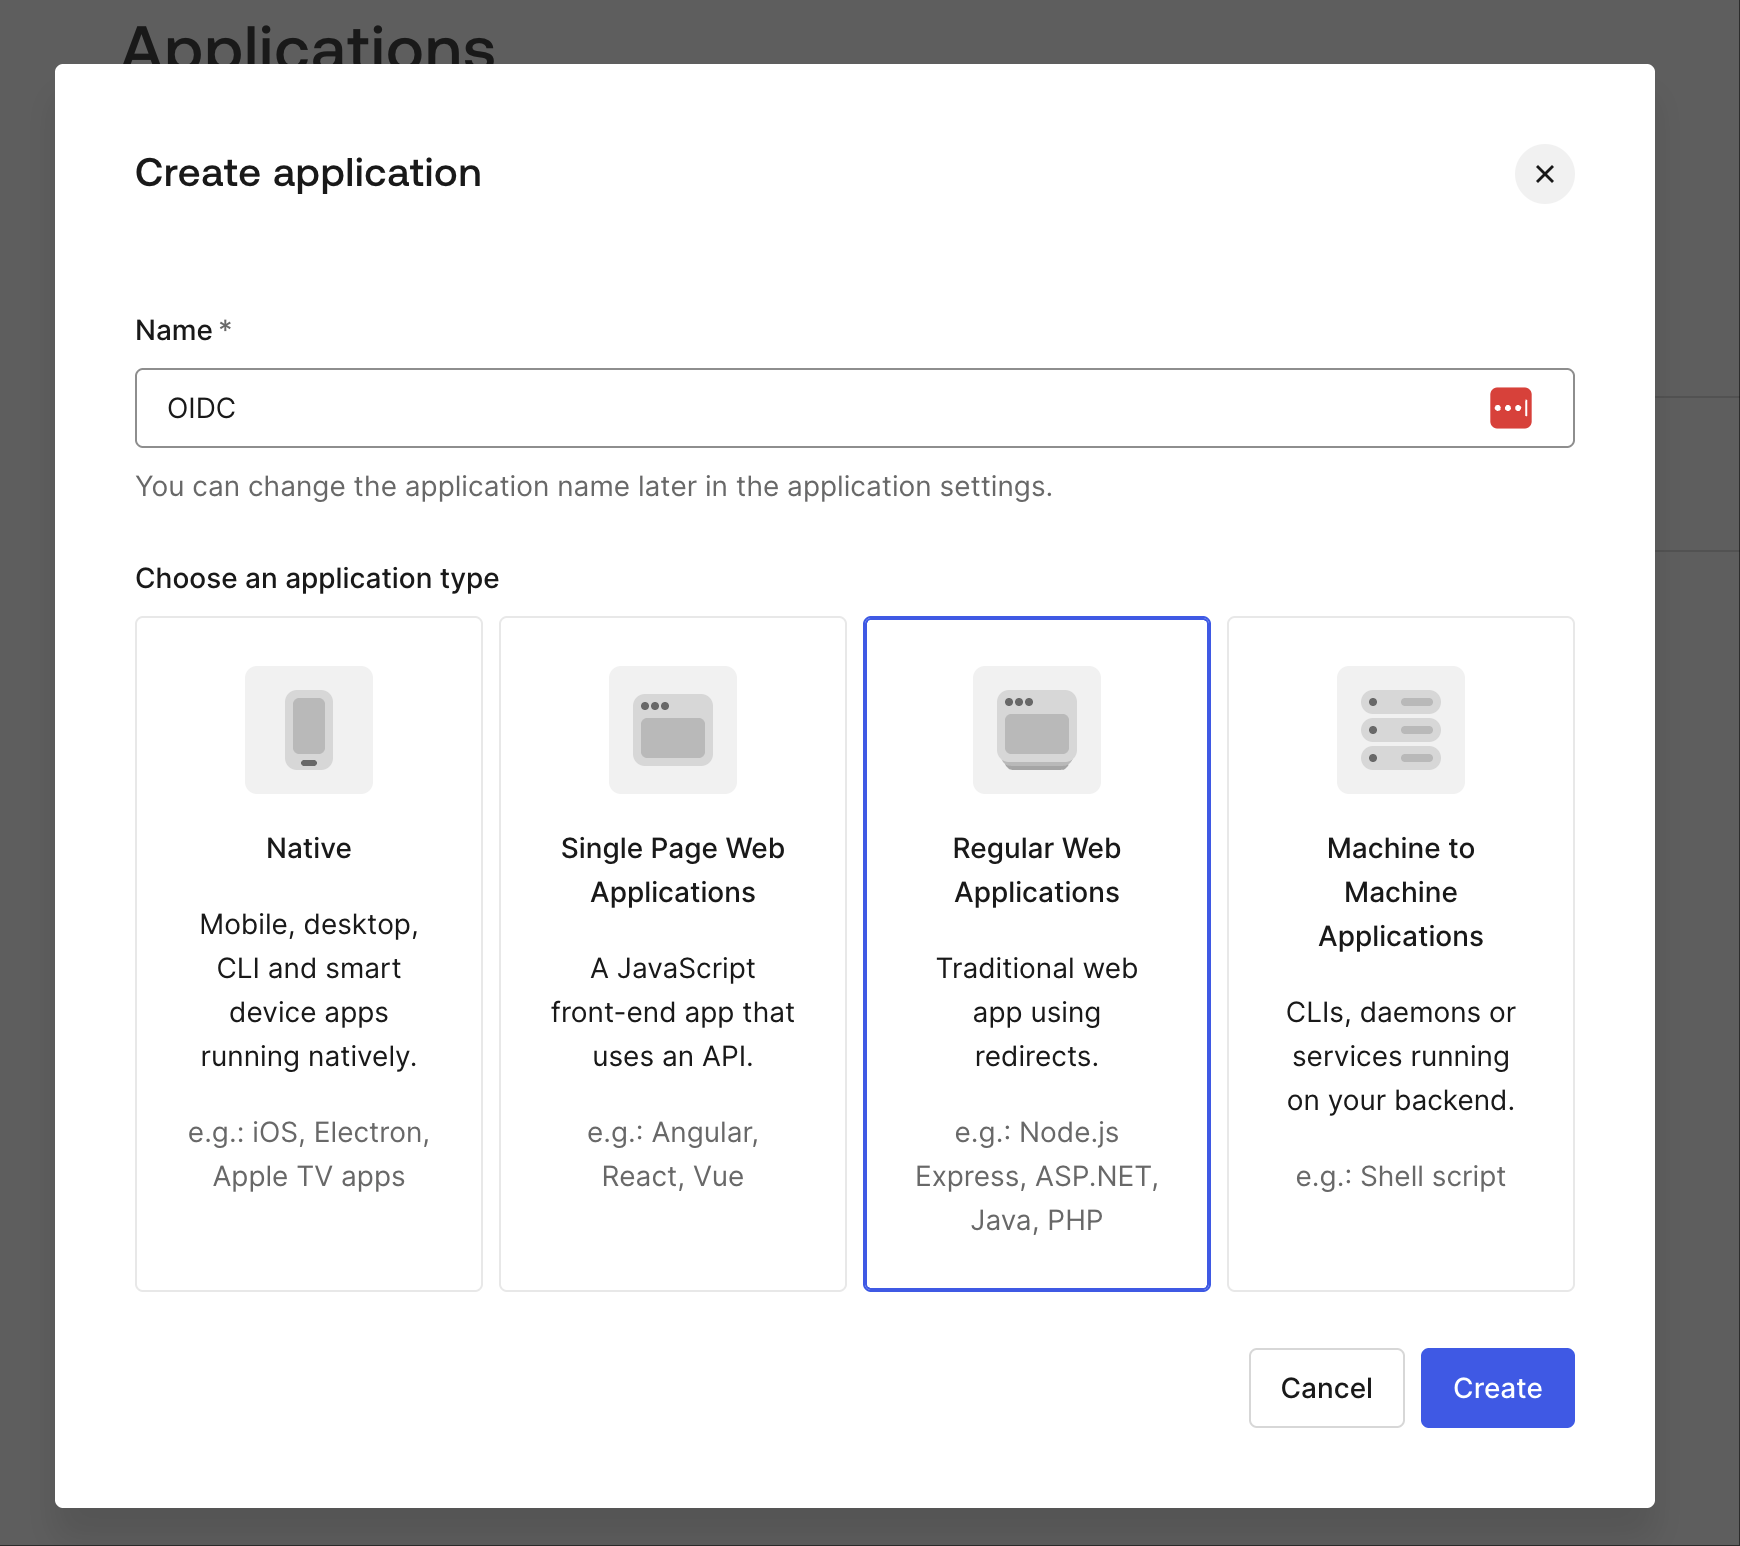
Task: Click the 'Choose an application type' label
Action: [x=317, y=578]
